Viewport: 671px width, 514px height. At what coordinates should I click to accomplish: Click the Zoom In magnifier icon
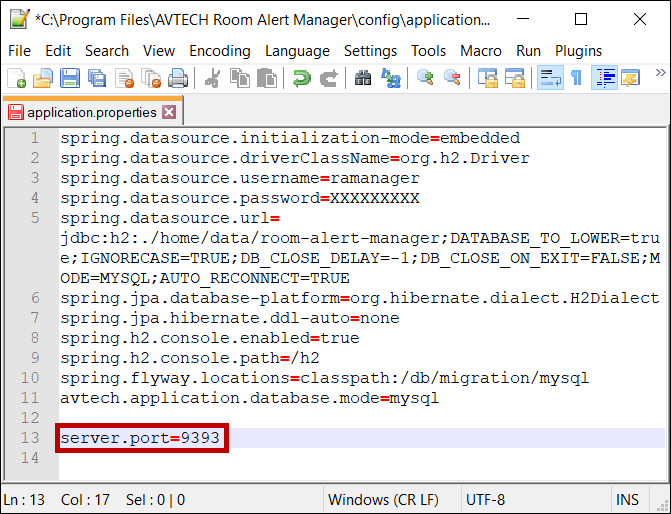425,78
